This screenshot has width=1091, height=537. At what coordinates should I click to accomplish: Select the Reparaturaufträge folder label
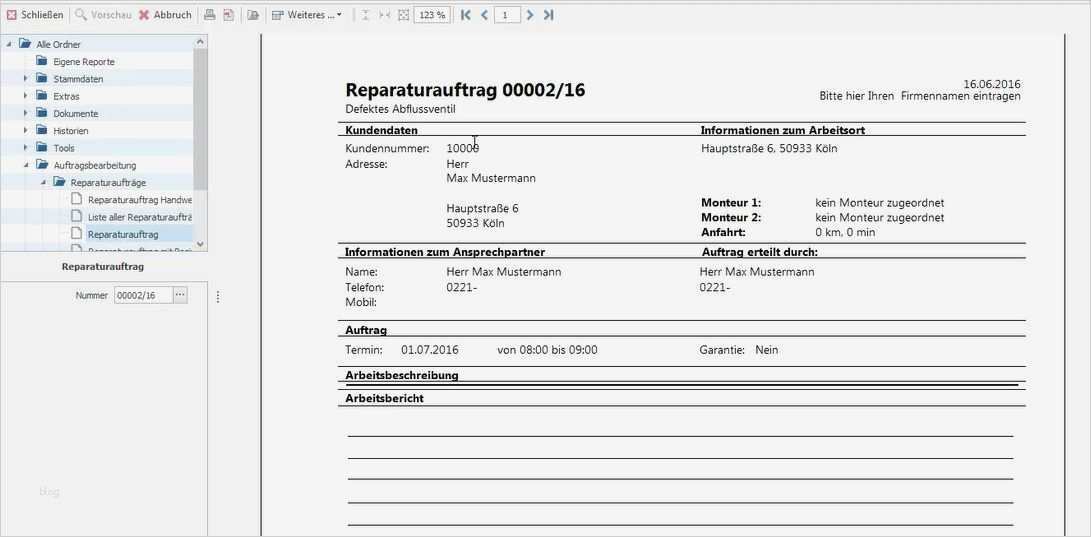click(x=108, y=183)
